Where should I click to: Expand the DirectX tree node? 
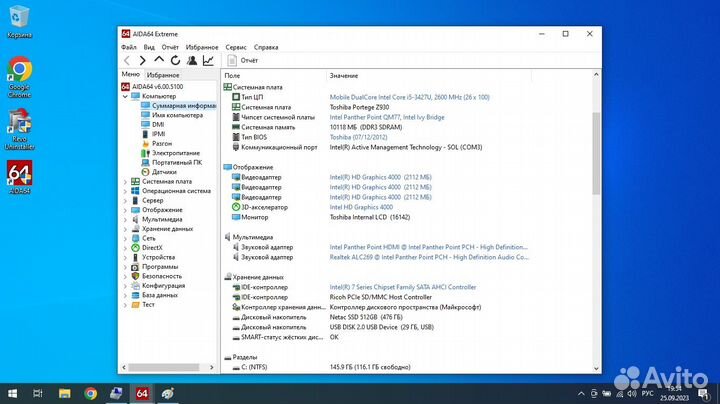click(x=125, y=248)
